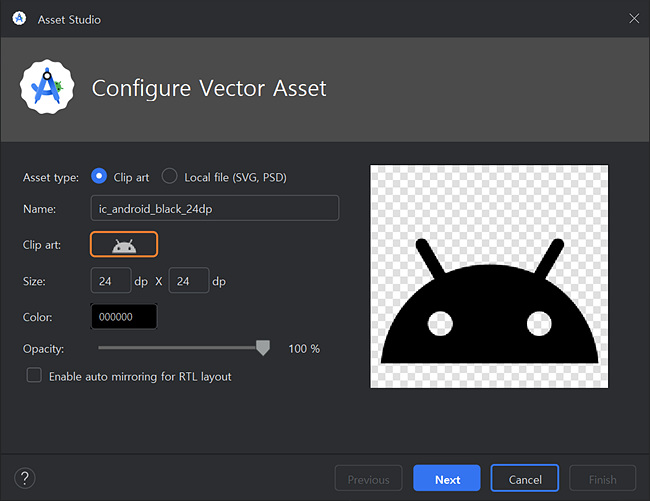Screen dimensions: 650x501
Task: Focus the width size field
Action: [111, 281]
